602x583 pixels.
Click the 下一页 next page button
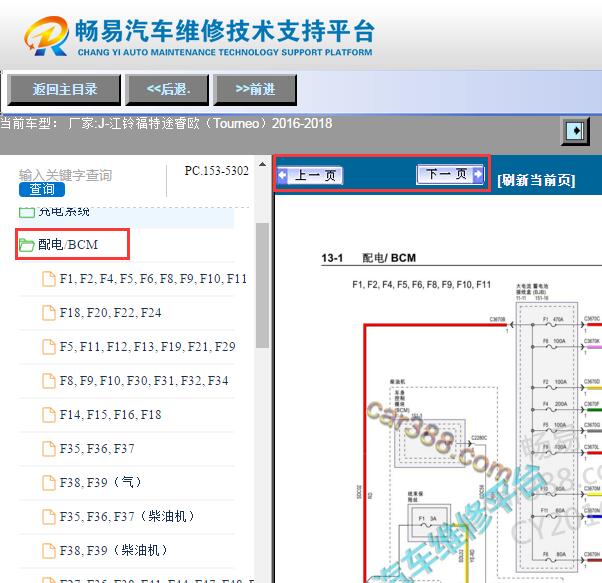(450, 175)
